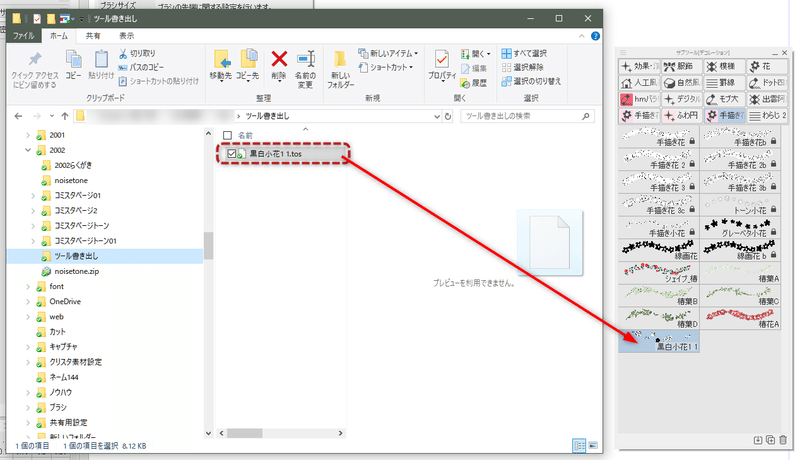Select 服飾 sub tool group
800x460 pixels.
(x=681, y=66)
